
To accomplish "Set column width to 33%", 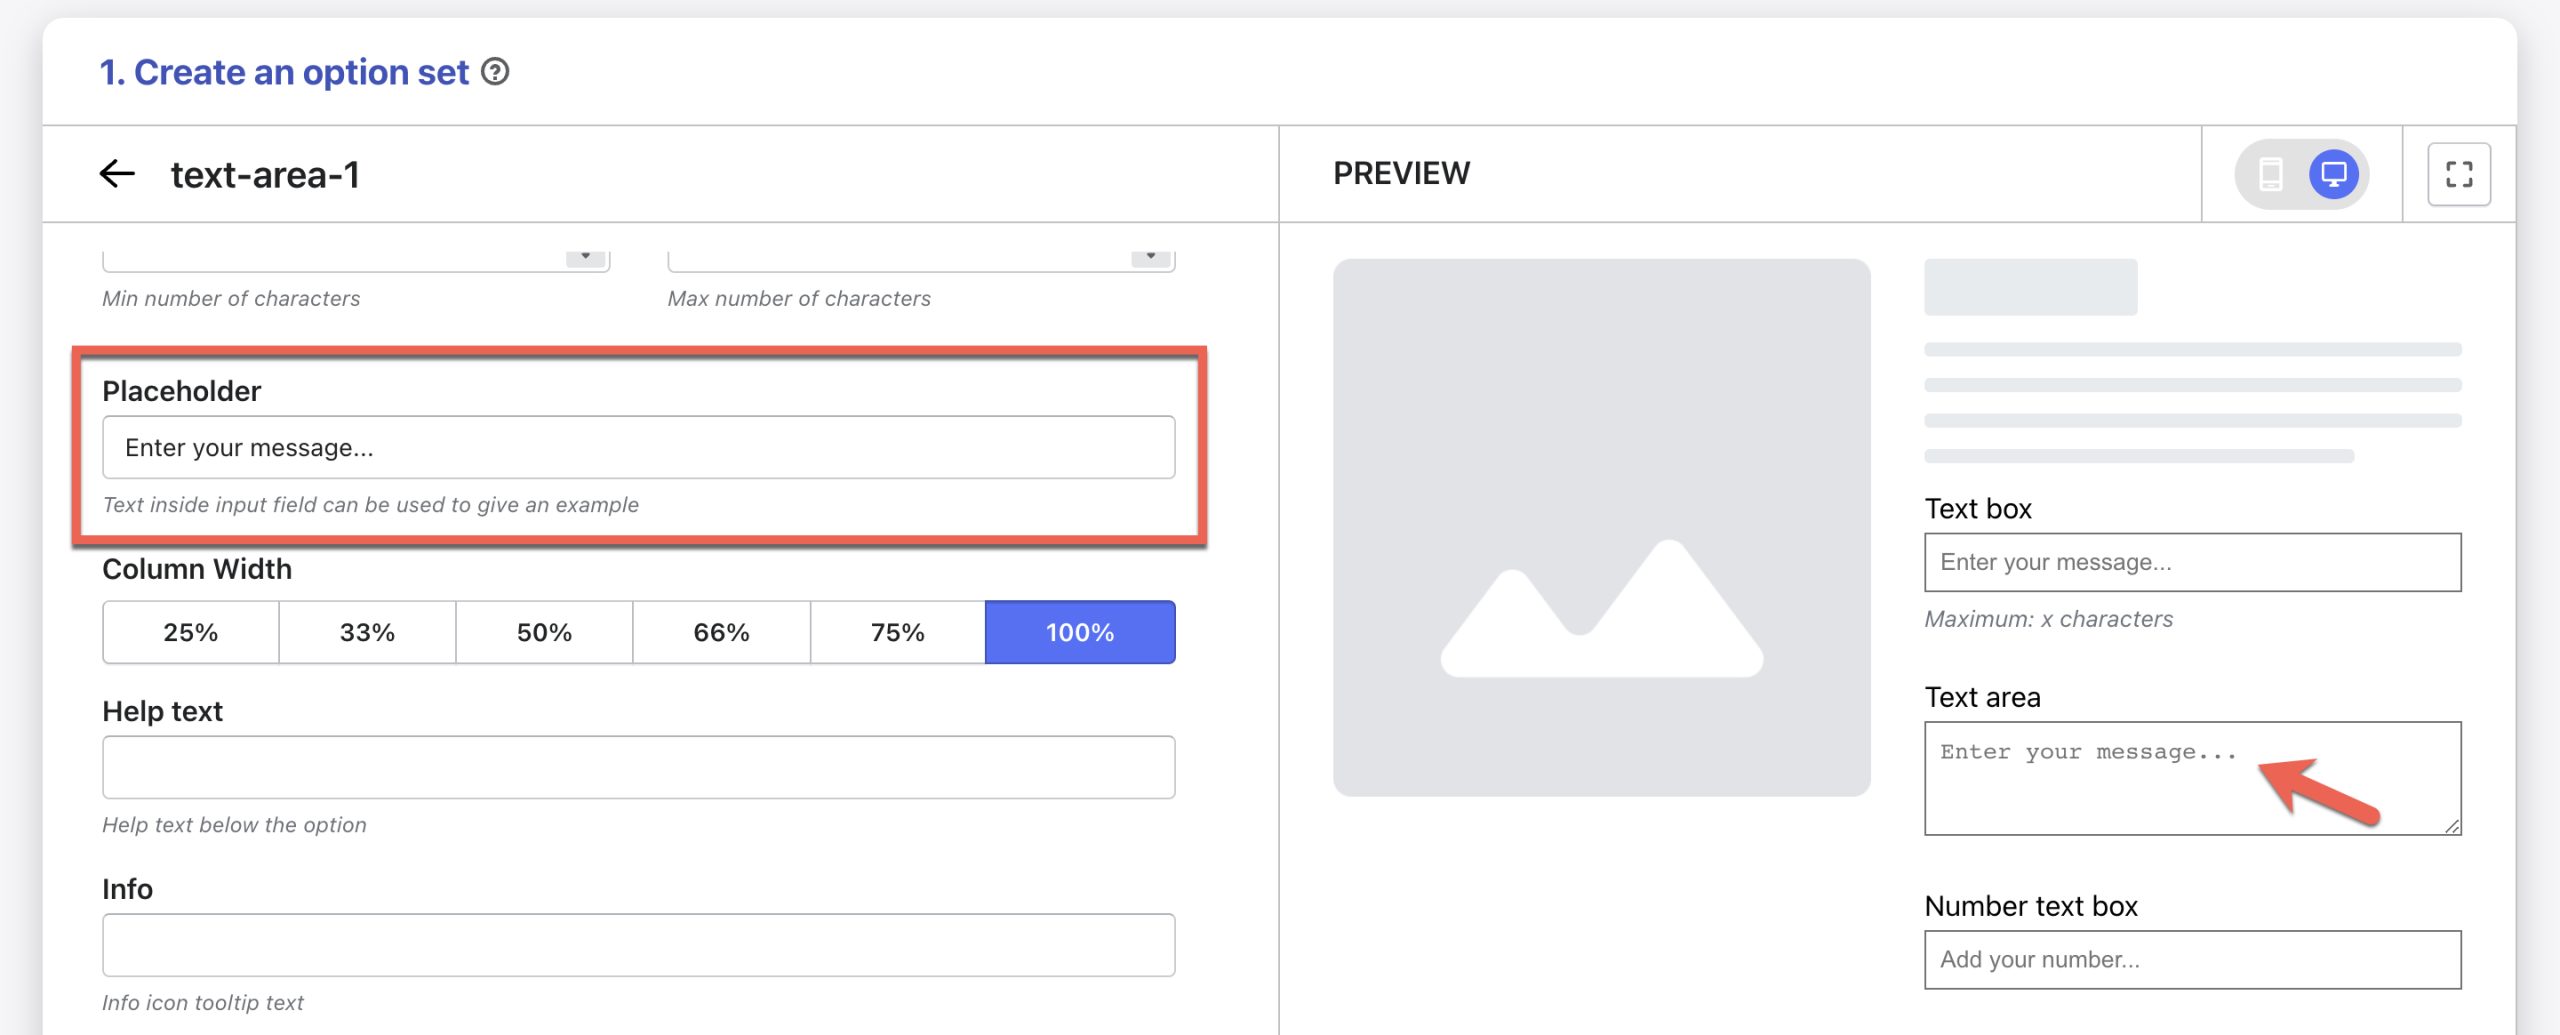I will click(x=367, y=632).
